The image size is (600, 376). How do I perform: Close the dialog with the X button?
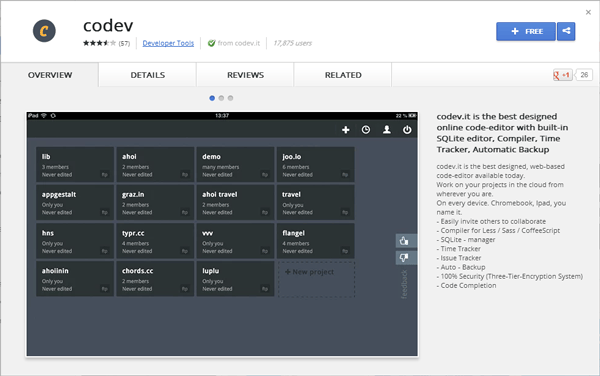point(588,12)
